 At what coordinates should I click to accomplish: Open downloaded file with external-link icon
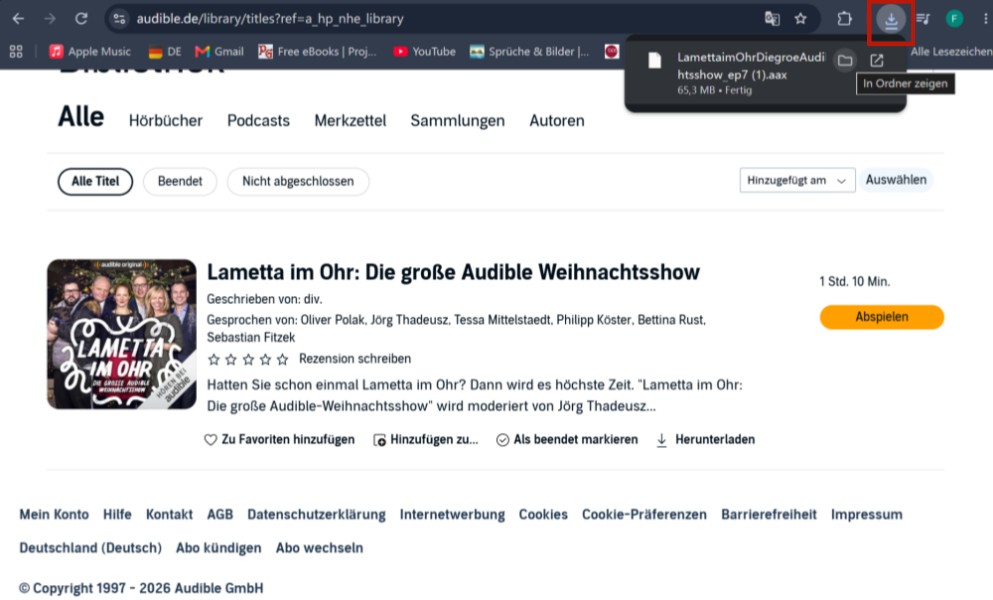pos(876,60)
